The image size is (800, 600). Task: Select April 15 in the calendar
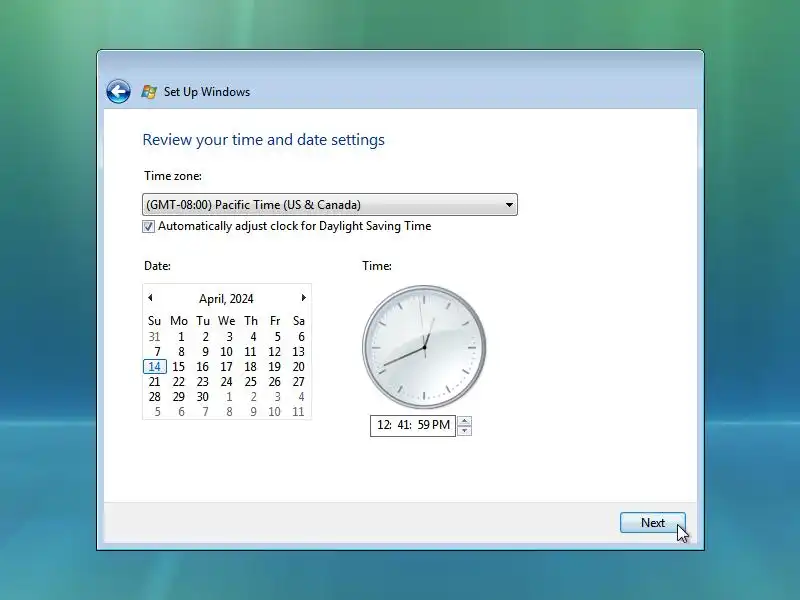[178, 366]
